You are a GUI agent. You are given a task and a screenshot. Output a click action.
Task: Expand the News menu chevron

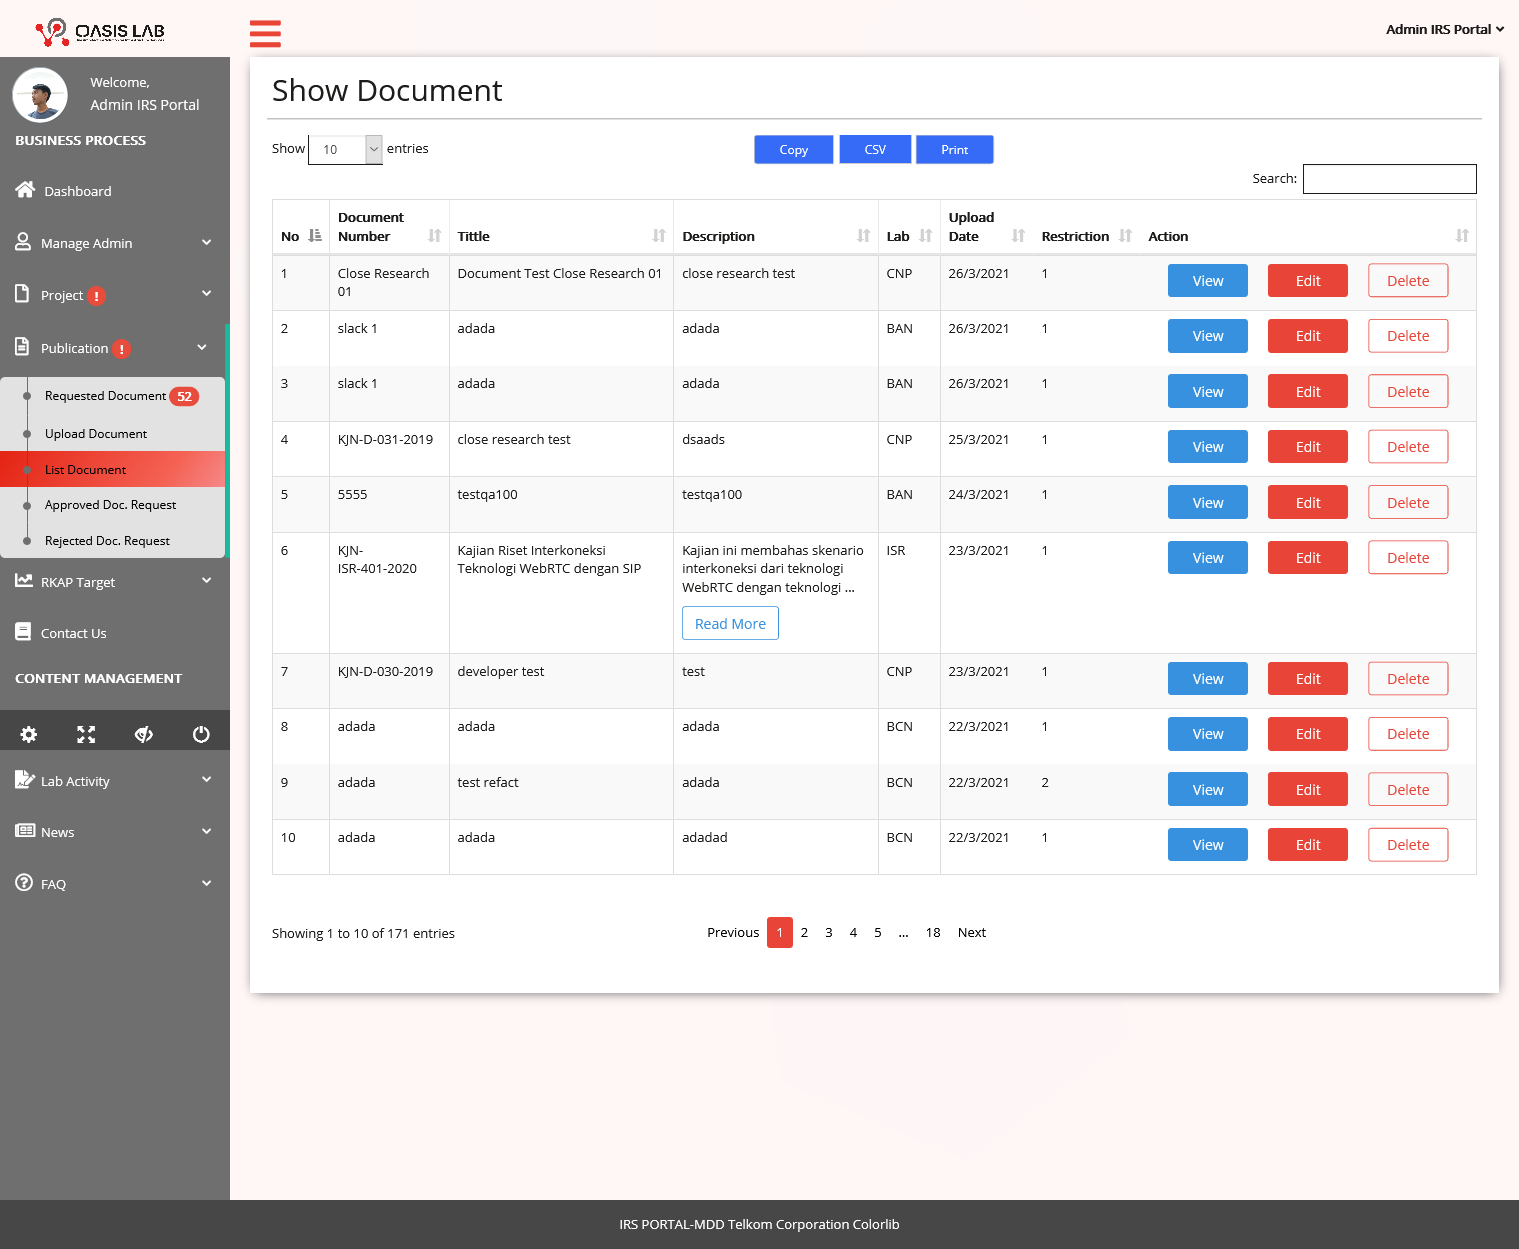(206, 831)
